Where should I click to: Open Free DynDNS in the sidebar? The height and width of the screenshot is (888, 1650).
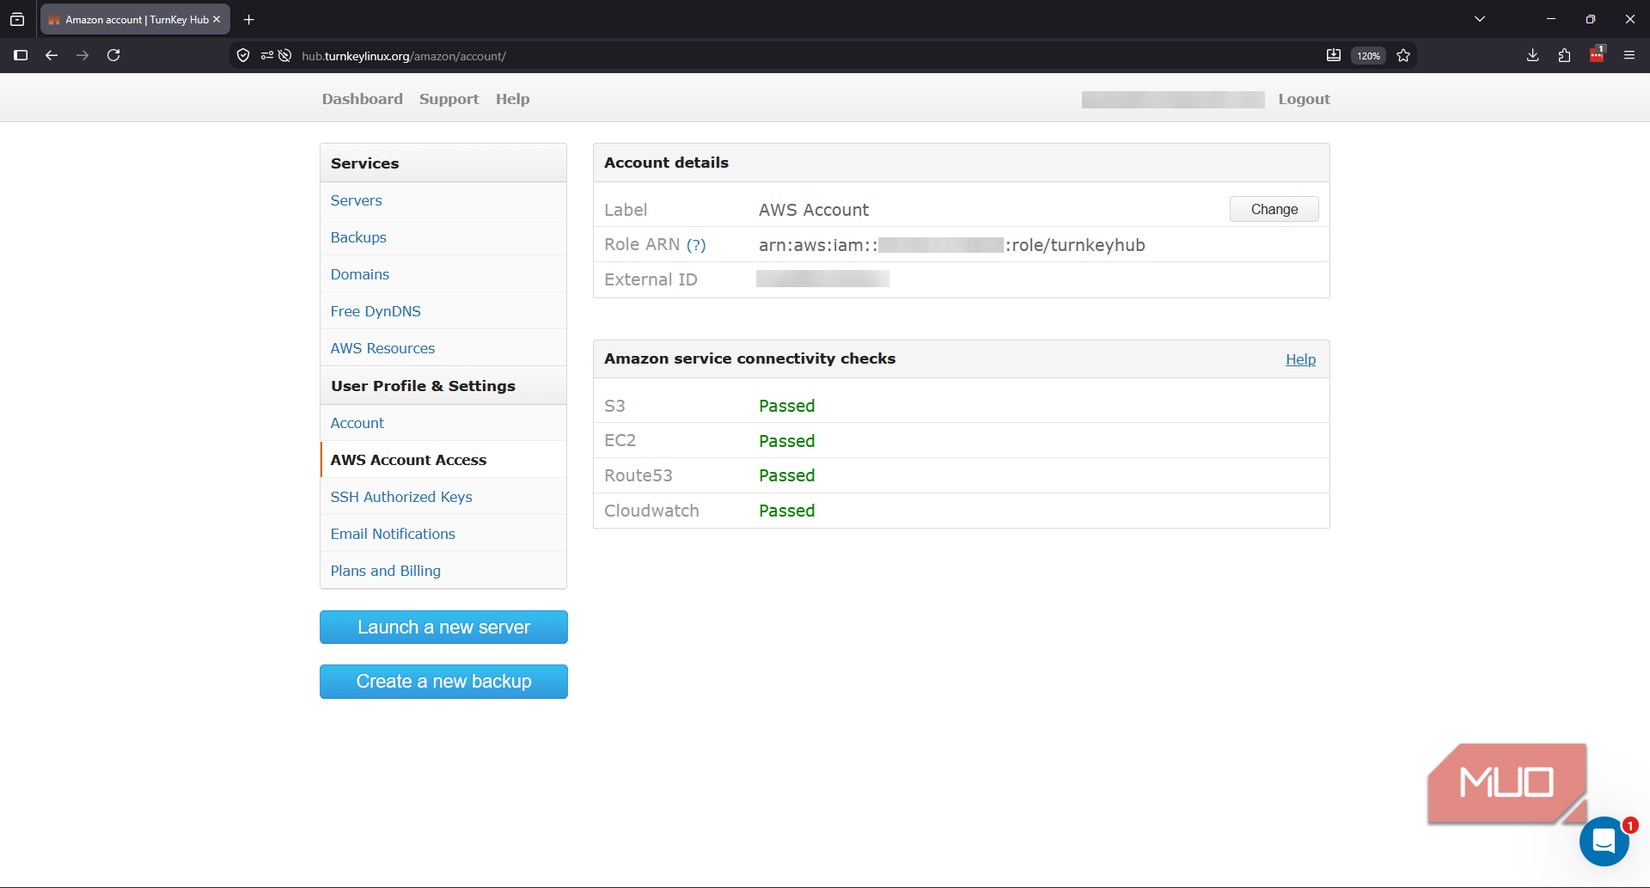[x=375, y=311]
